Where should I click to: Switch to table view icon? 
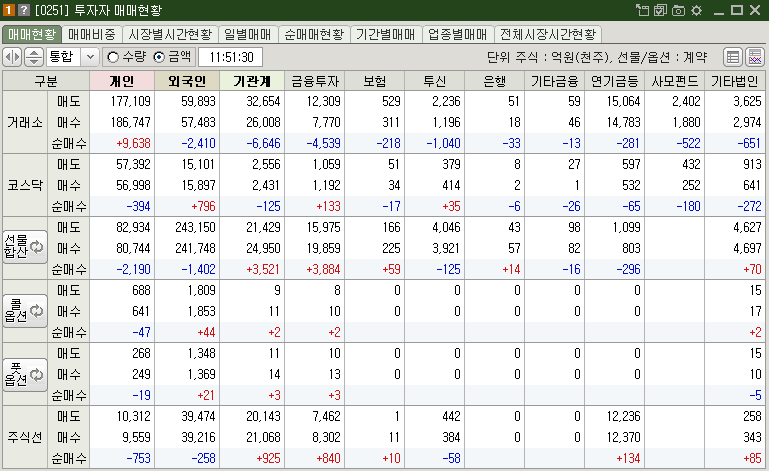pos(733,57)
